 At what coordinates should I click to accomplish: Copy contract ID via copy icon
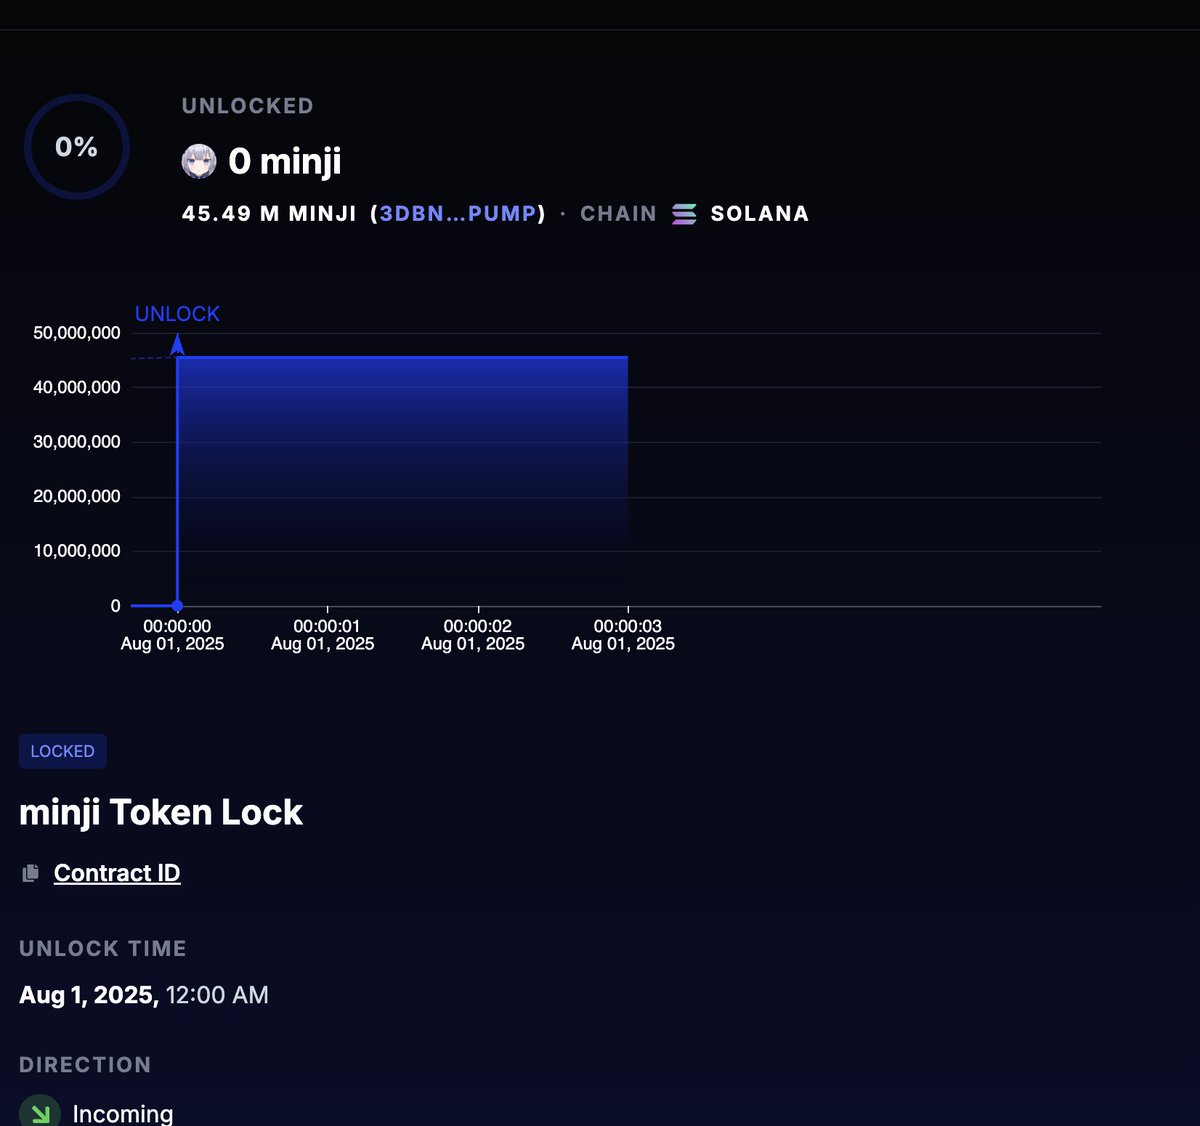[31, 873]
